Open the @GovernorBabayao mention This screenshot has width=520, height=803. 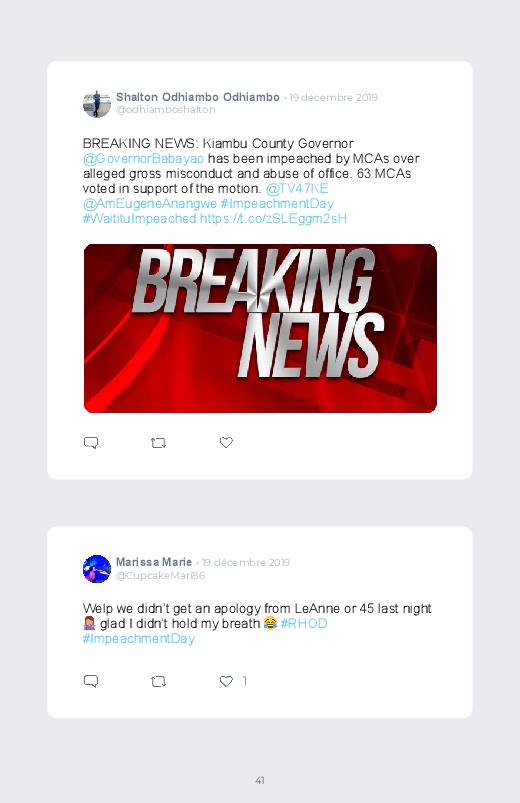click(x=143, y=159)
